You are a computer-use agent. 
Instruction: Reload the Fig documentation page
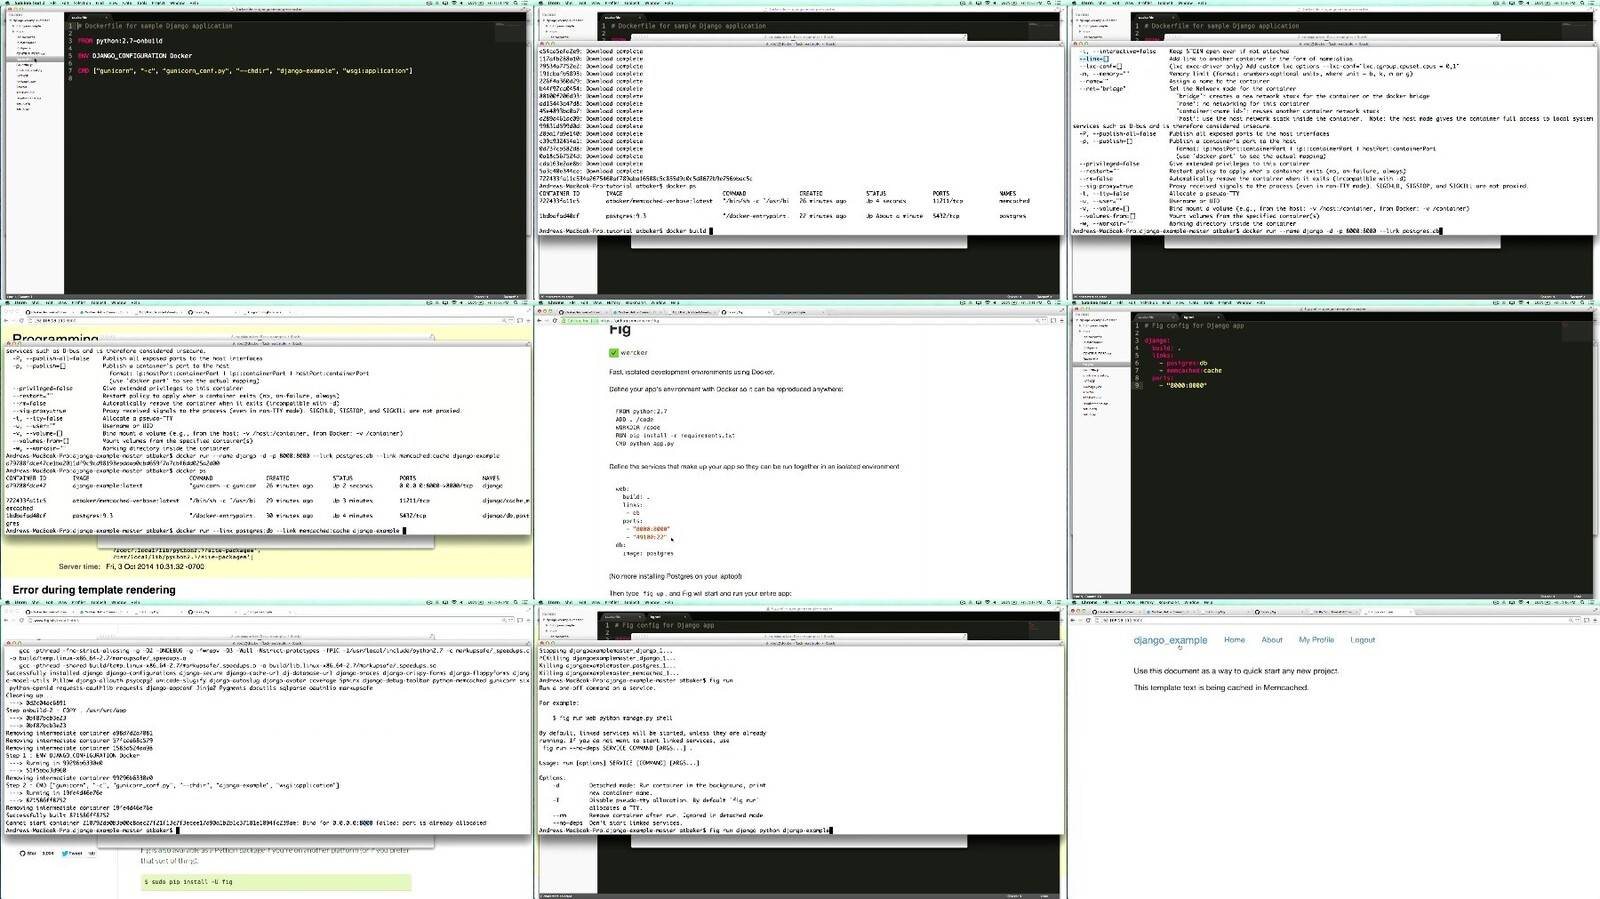555,320
